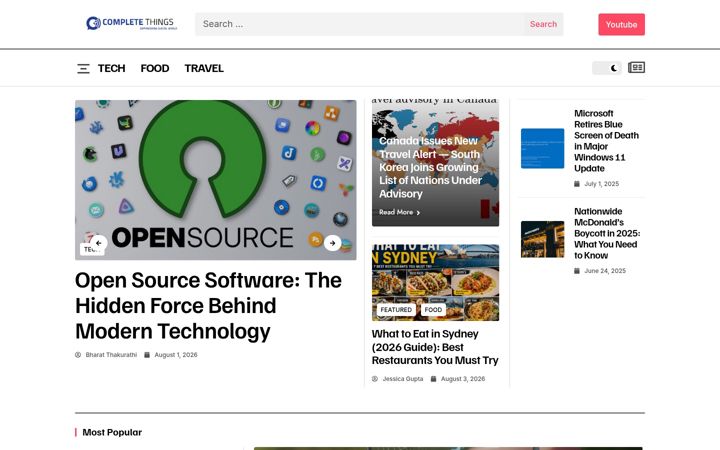
Task: Click the Sydney food thumbnail image
Action: point(435,282)
